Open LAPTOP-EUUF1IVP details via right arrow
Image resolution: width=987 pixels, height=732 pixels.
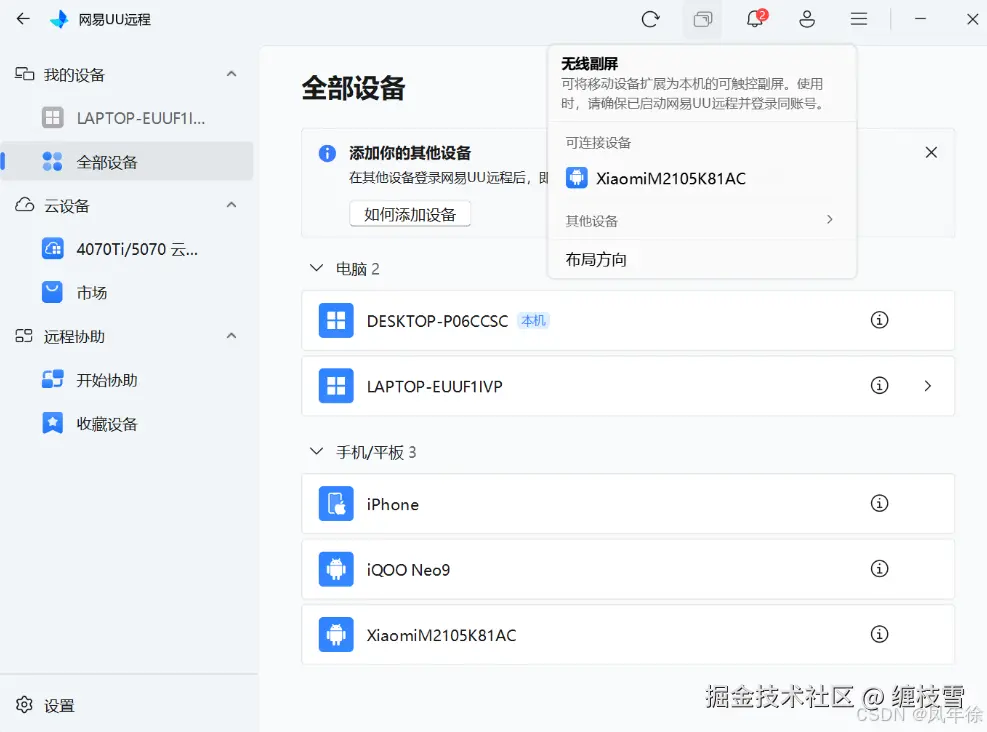pos(927,386)
